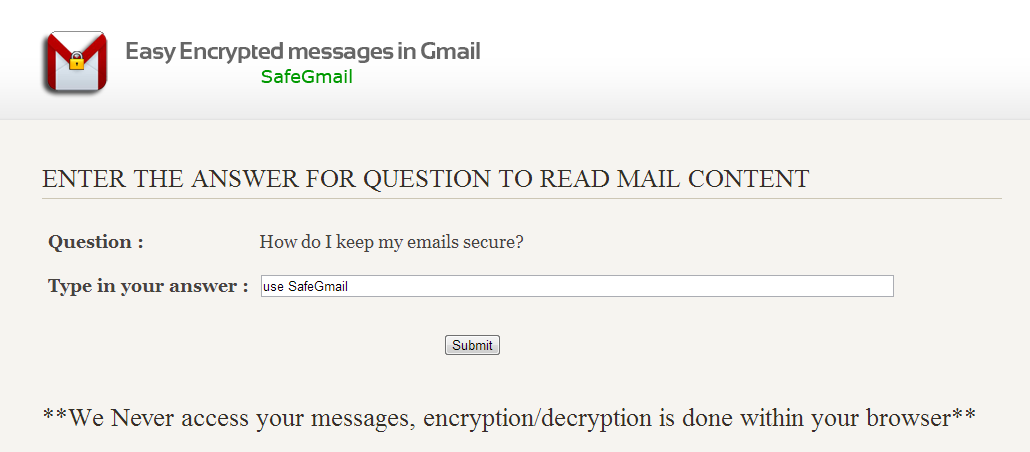Image resolution: width=1030 pixels, height=452 pixels.
Task: Click the "MAIL CONTENT" words in the heading
Action: 712,179
